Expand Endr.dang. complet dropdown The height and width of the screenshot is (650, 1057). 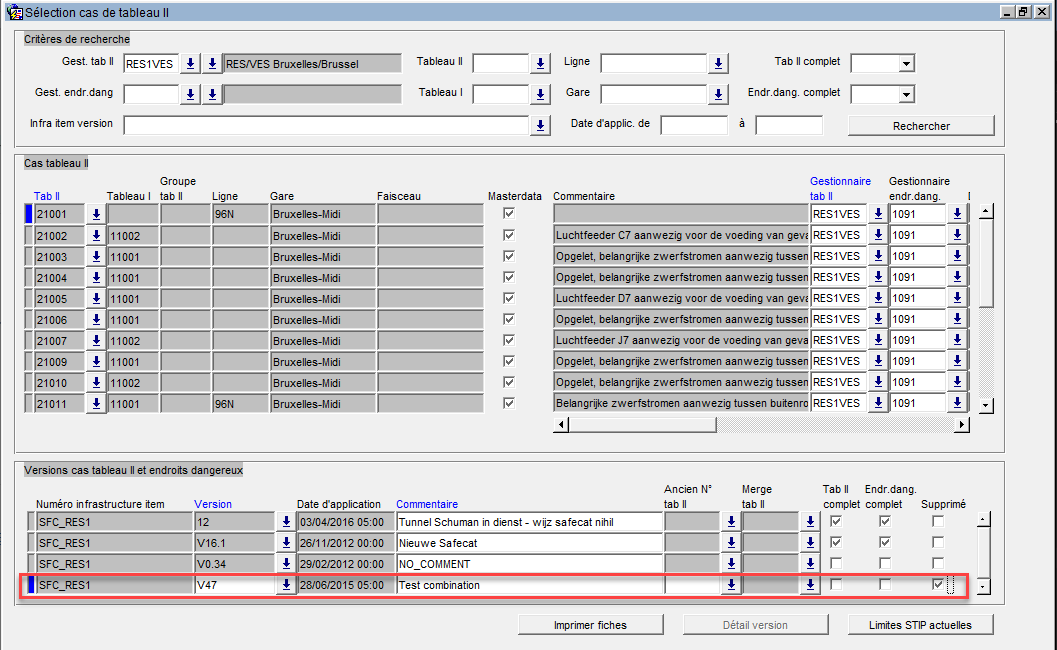907,94
